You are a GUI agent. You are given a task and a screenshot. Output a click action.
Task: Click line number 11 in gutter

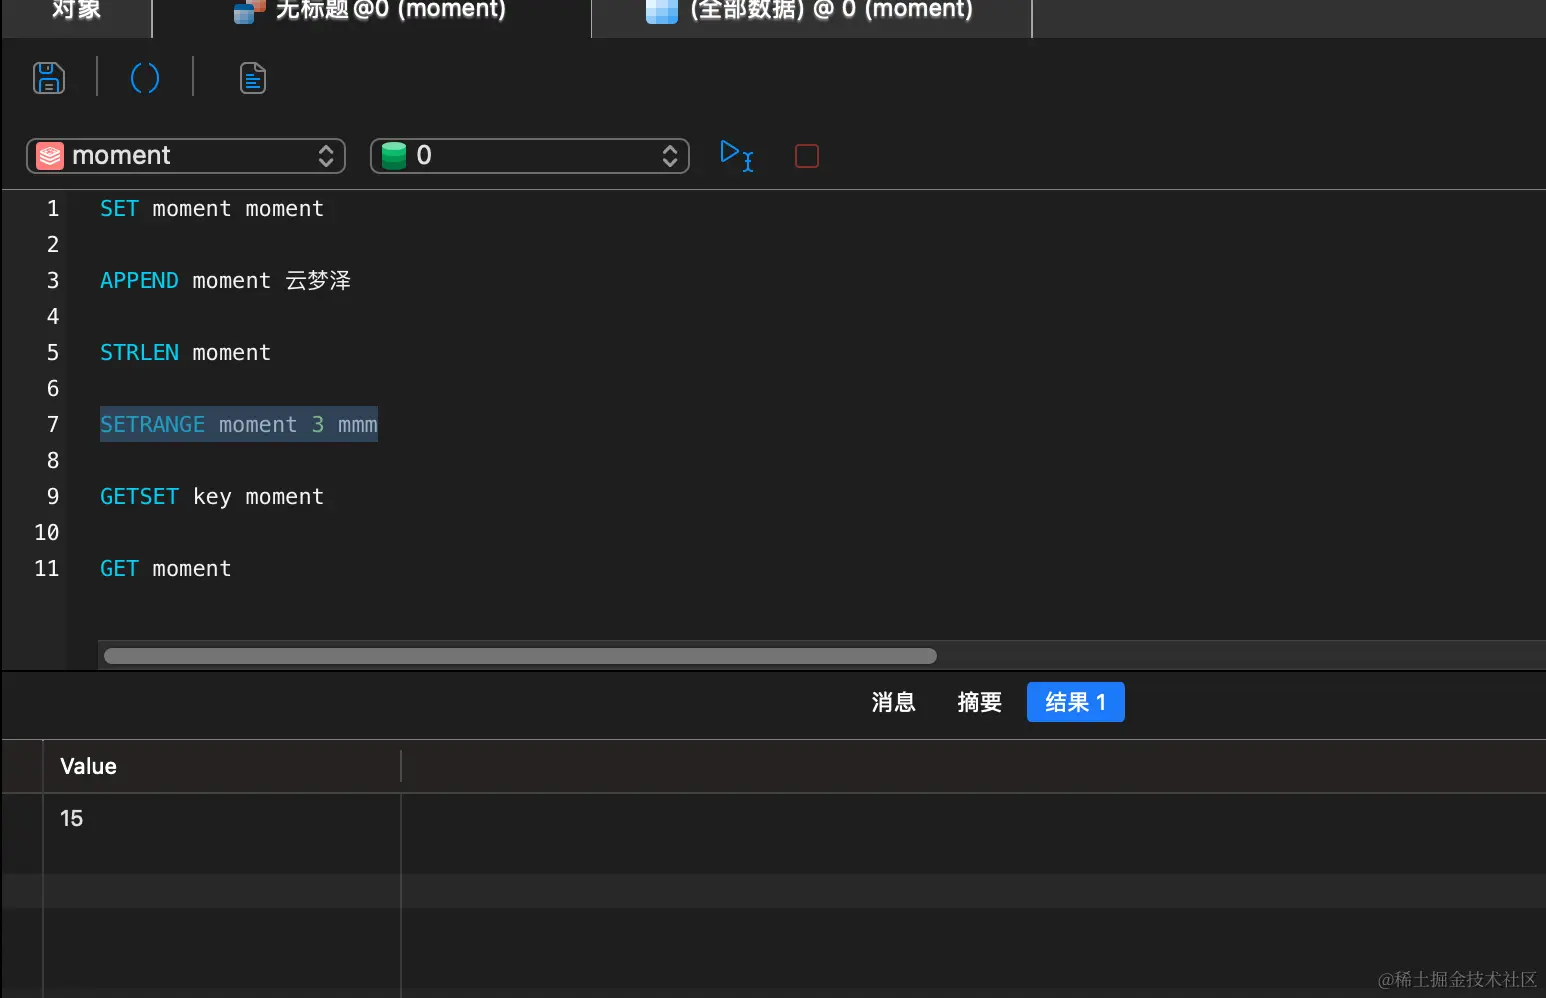(47, 568)
